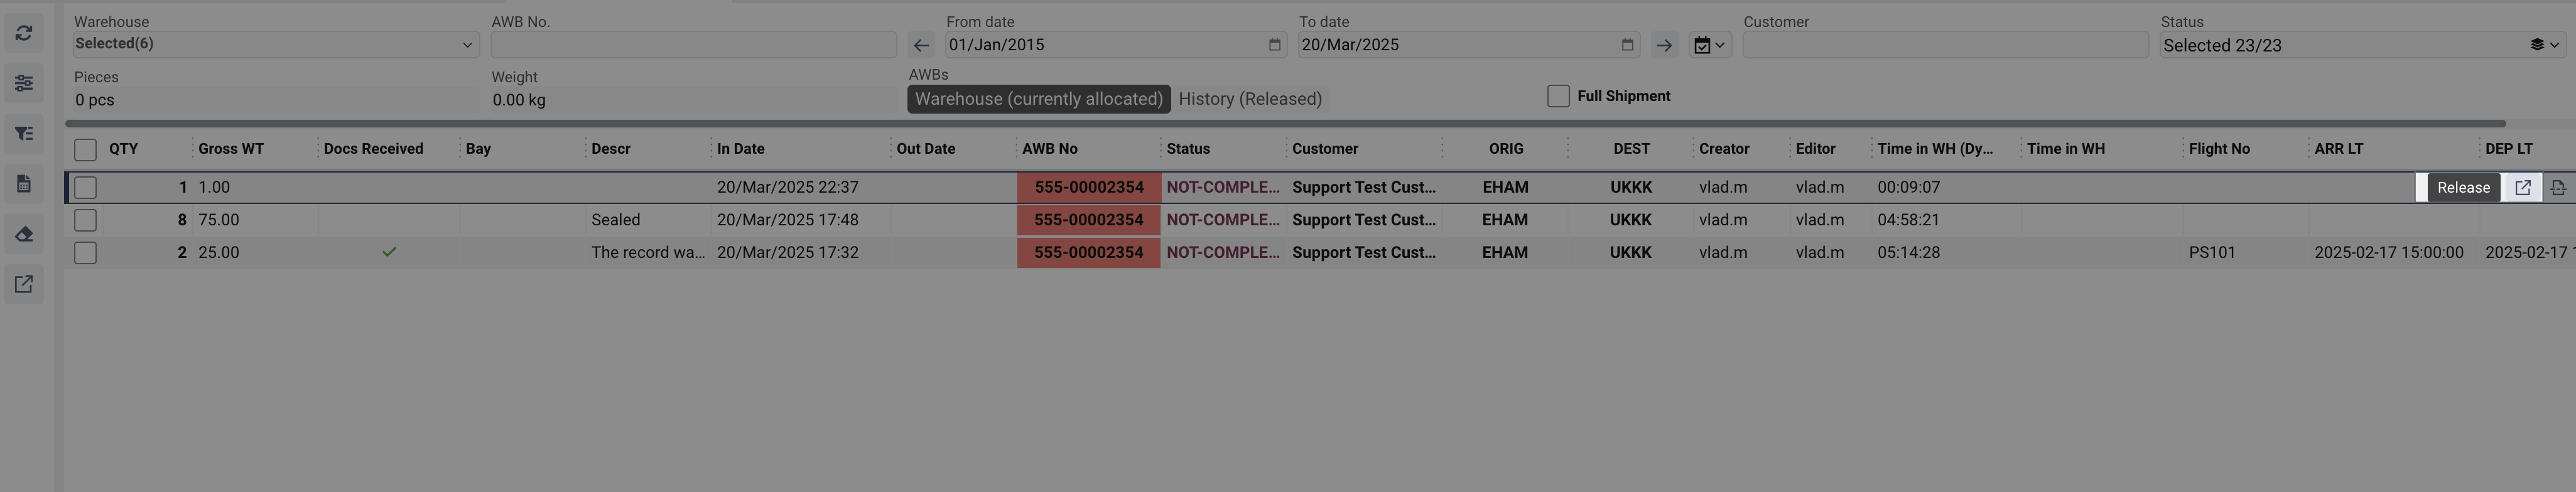This screenshot has width=2576, height=492.
Task: Tick the select-all checkbox in table header
Action: (86, 150)
